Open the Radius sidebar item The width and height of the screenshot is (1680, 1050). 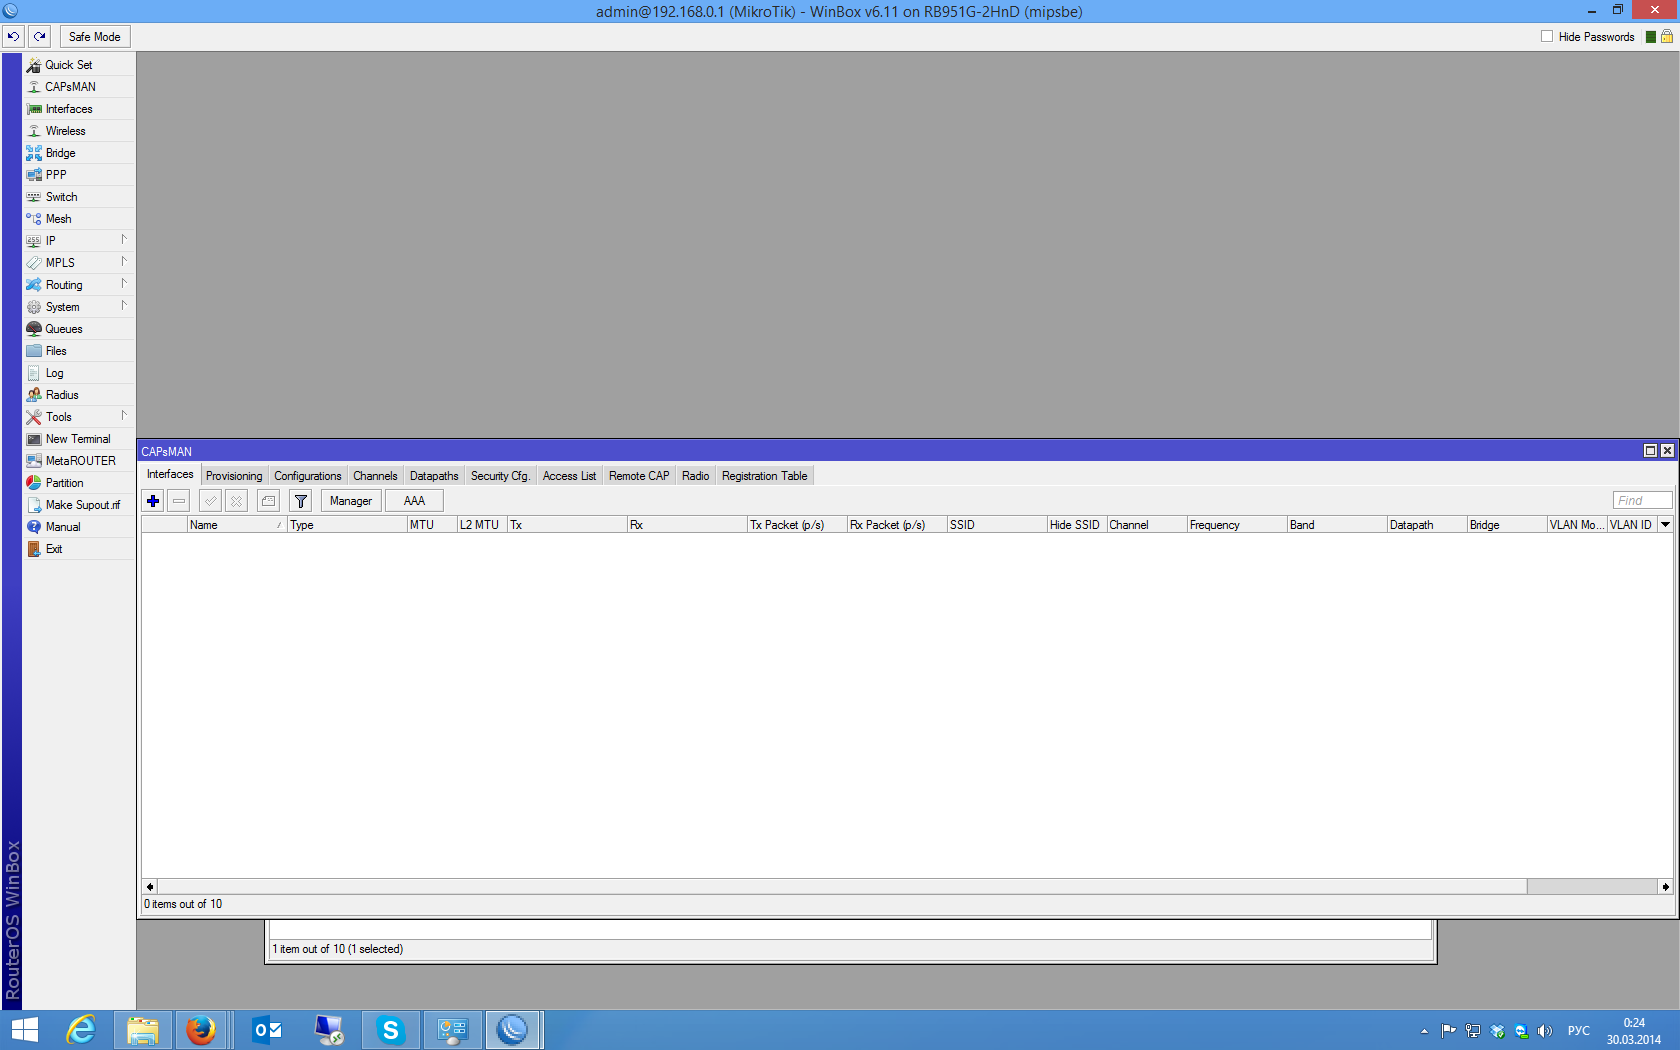79,395
